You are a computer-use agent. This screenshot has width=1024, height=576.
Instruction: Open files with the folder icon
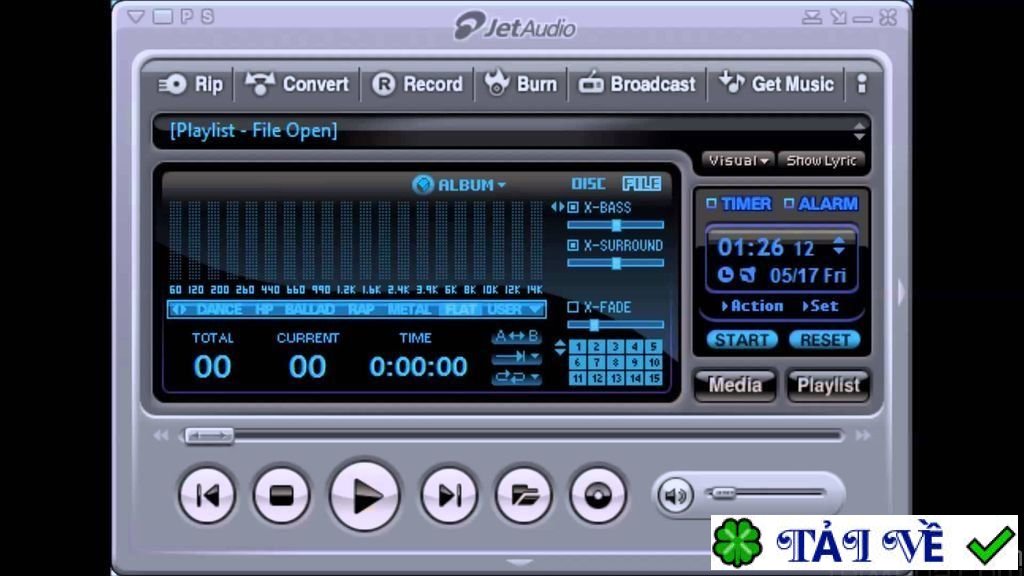524,496
